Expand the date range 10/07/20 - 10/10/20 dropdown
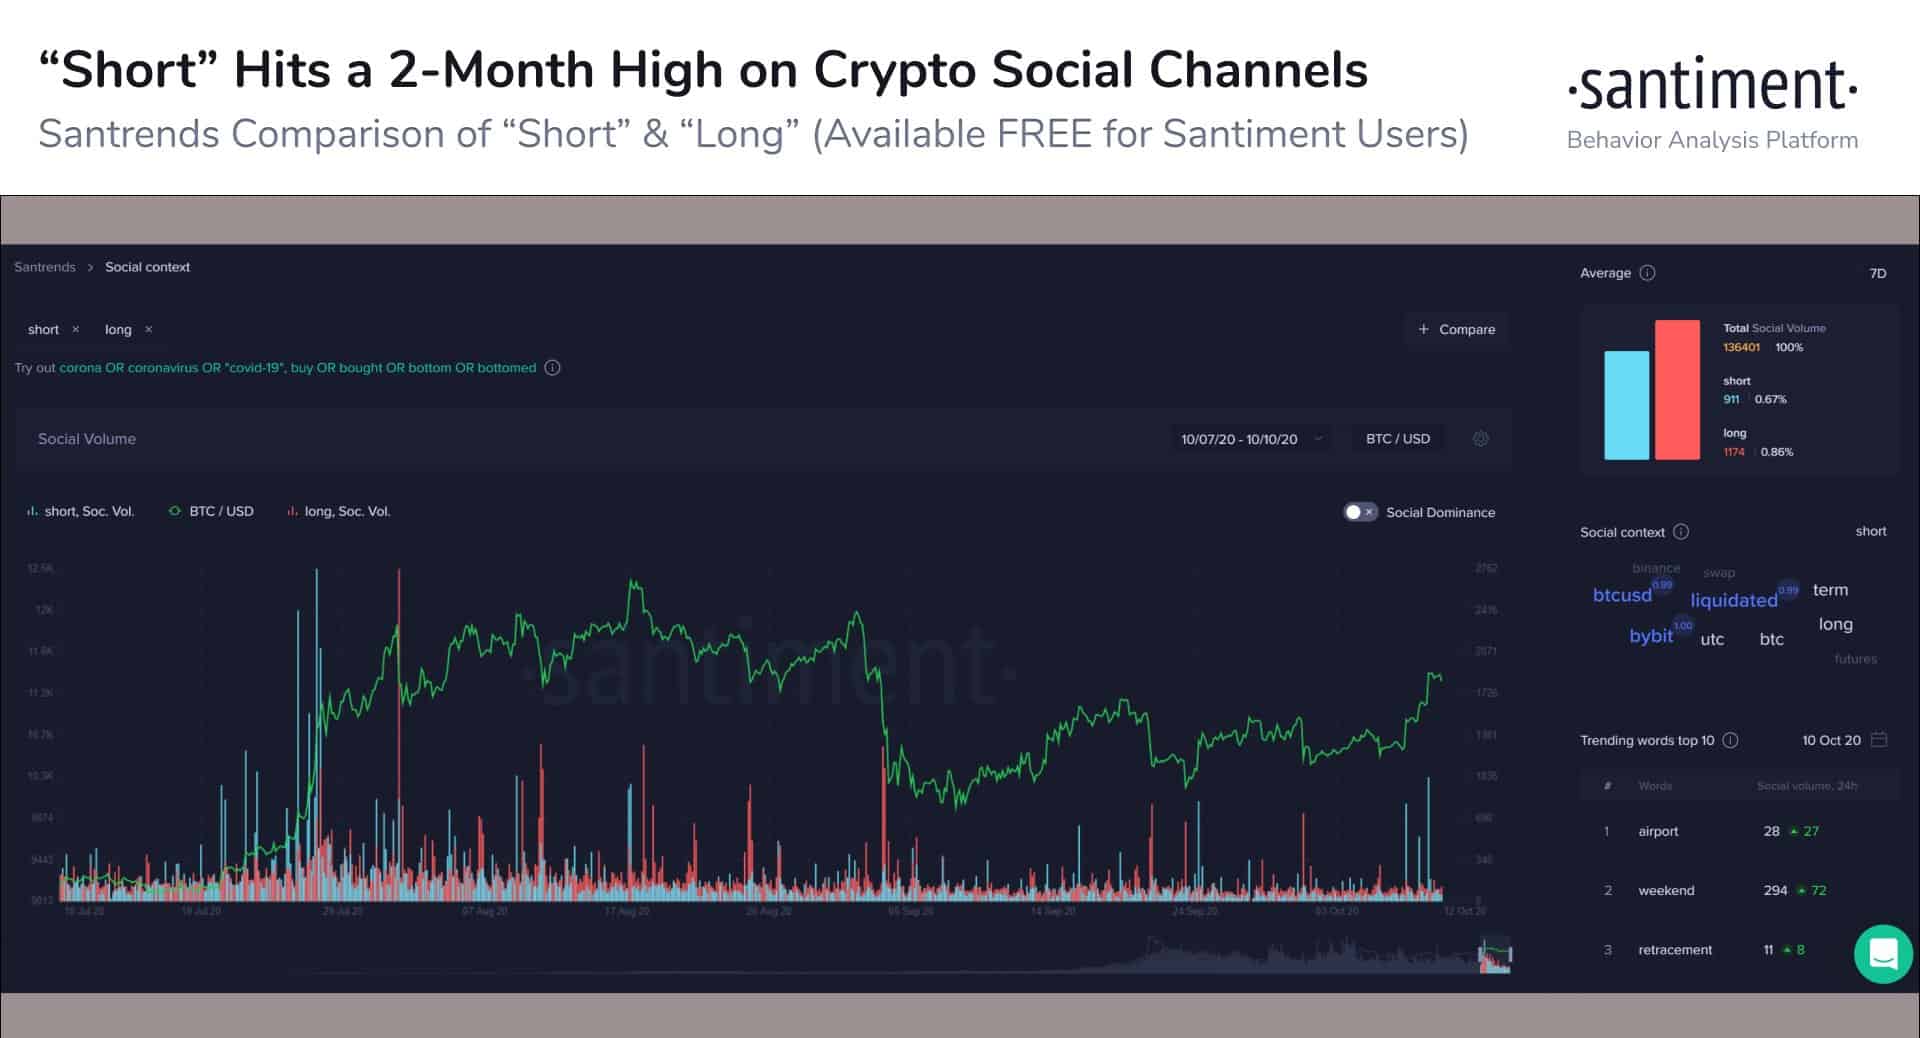Viewport: 1920px width, 1038px height. 1250,439
